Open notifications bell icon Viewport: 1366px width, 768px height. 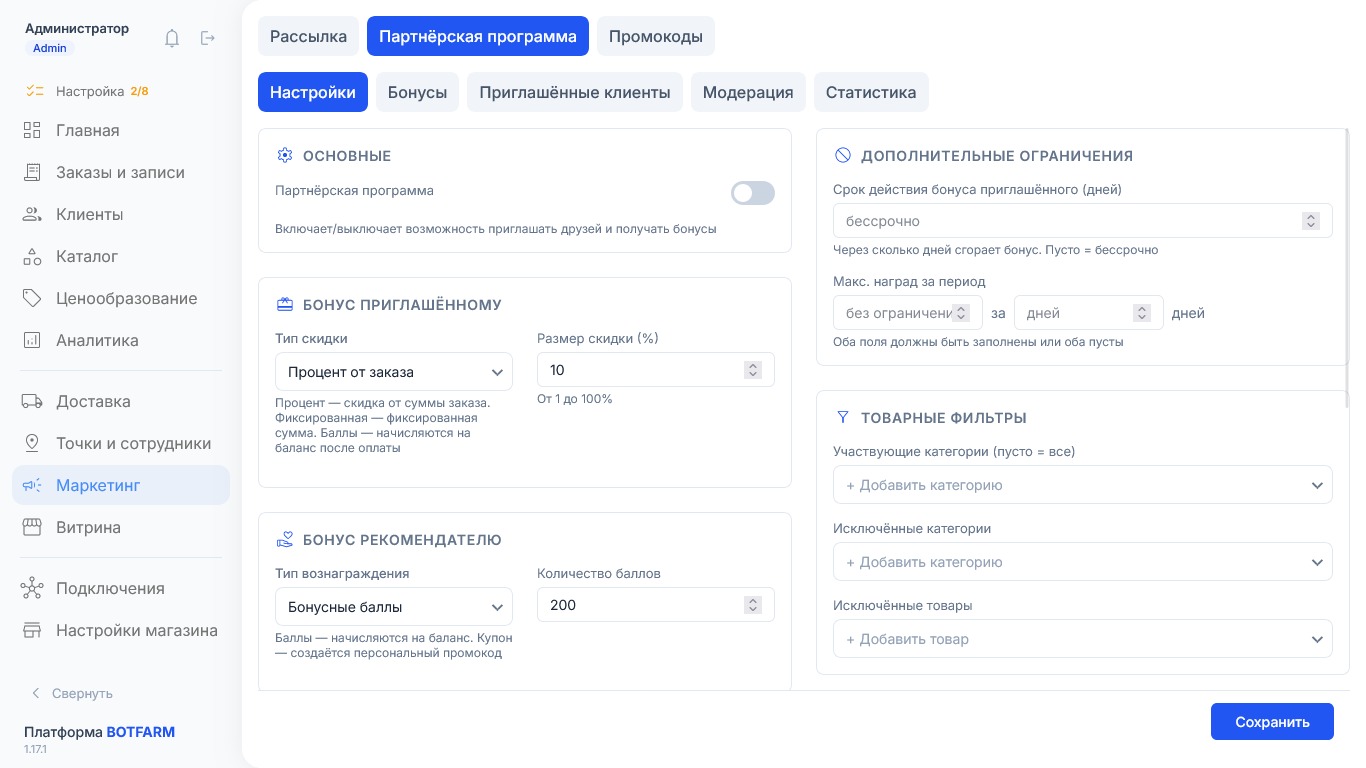coord(172,38)
